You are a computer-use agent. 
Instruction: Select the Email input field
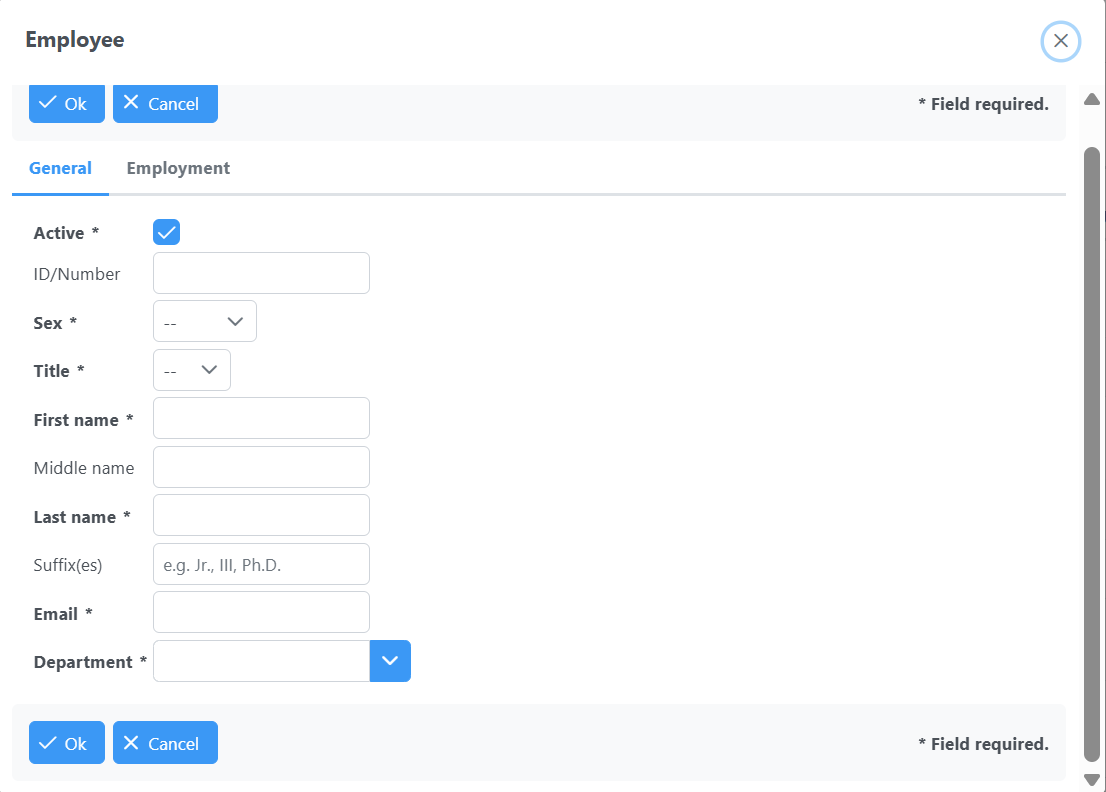pyautogui.click(x=261, y=613)
